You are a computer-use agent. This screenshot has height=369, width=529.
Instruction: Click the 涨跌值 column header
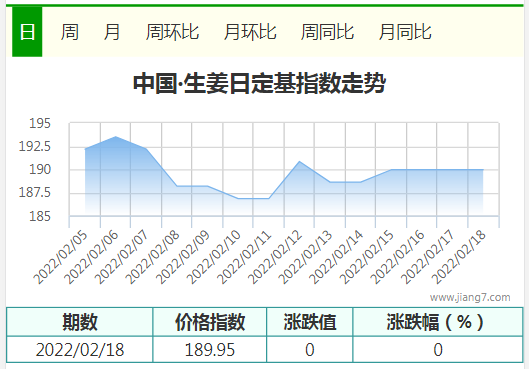pos(310,322)
